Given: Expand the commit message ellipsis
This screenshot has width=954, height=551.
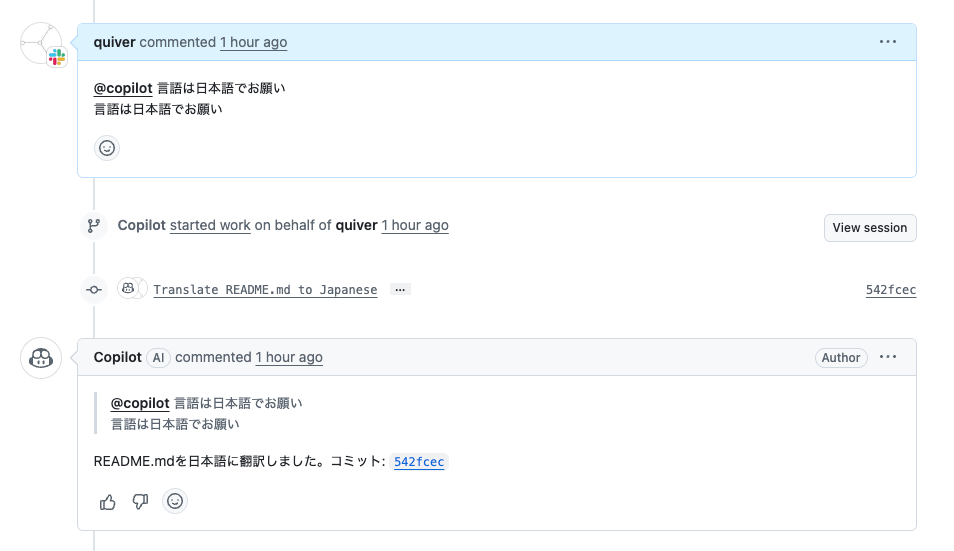Looking at the screenshot, I should click(x=400, y=290).
